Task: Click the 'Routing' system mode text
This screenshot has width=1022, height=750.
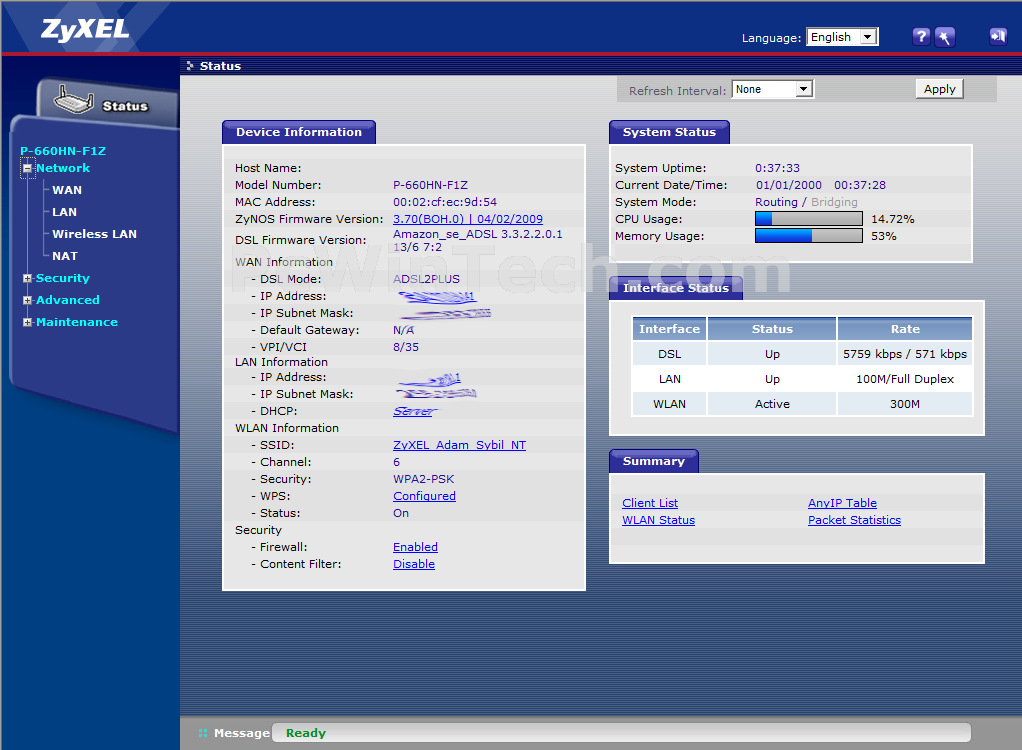Action: point(776,202)
